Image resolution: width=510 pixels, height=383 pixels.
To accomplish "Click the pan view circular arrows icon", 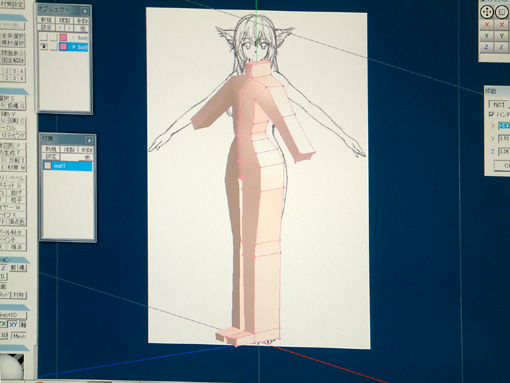I will point(487,13).
